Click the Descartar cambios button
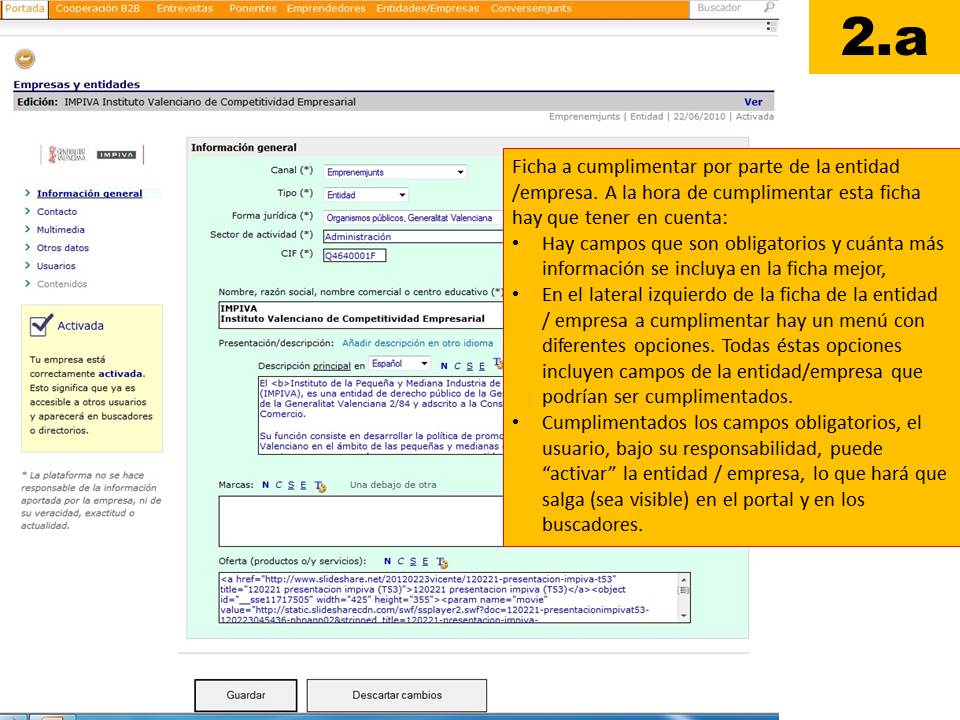 pyautogui.click(x=397, y=695)
